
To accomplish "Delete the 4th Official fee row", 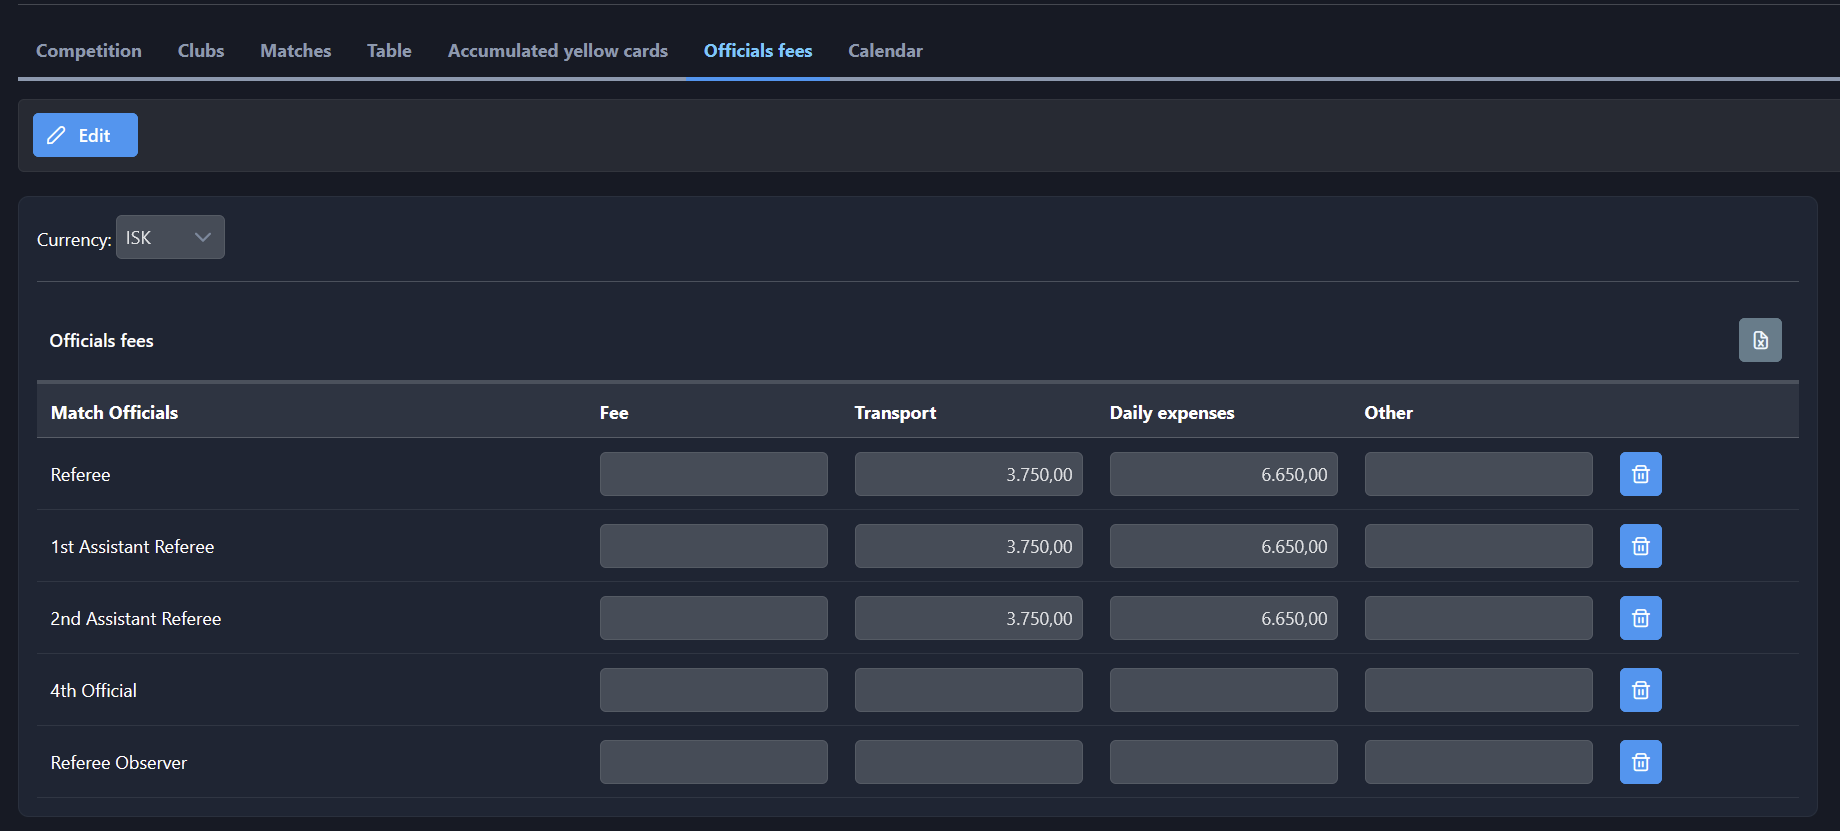I will pos(1640,690).
